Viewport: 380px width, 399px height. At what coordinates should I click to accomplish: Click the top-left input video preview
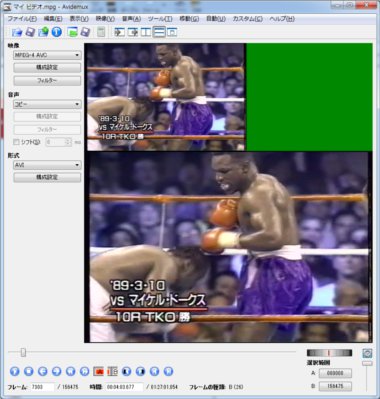point(166,97)
